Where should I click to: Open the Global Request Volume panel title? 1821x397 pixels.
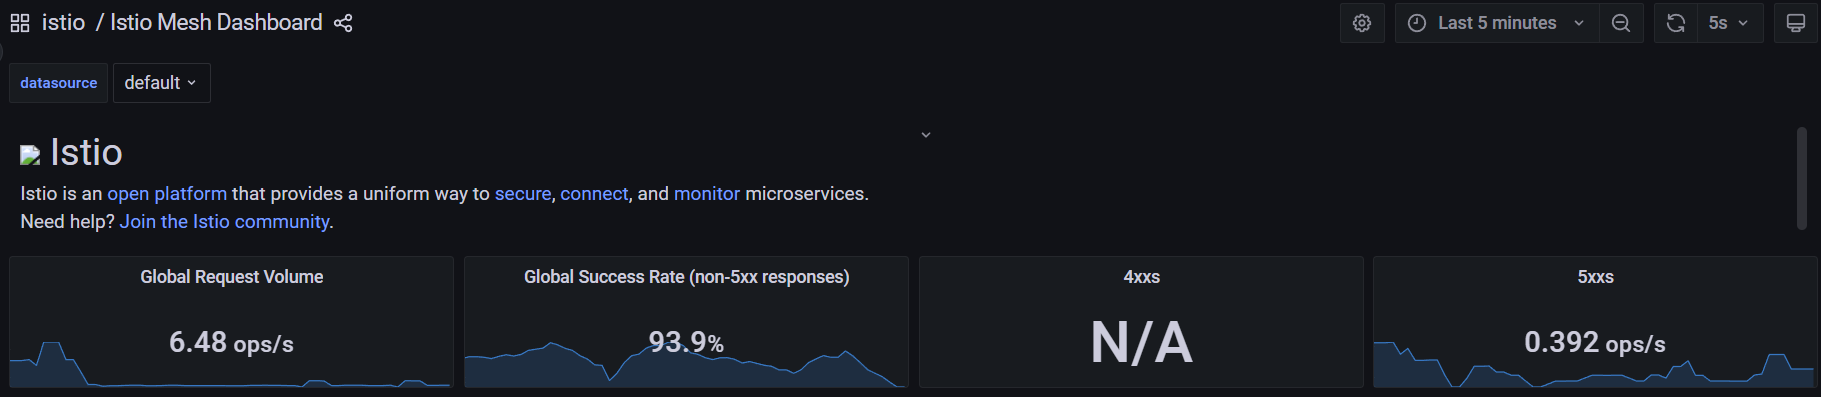pos(232,277)
